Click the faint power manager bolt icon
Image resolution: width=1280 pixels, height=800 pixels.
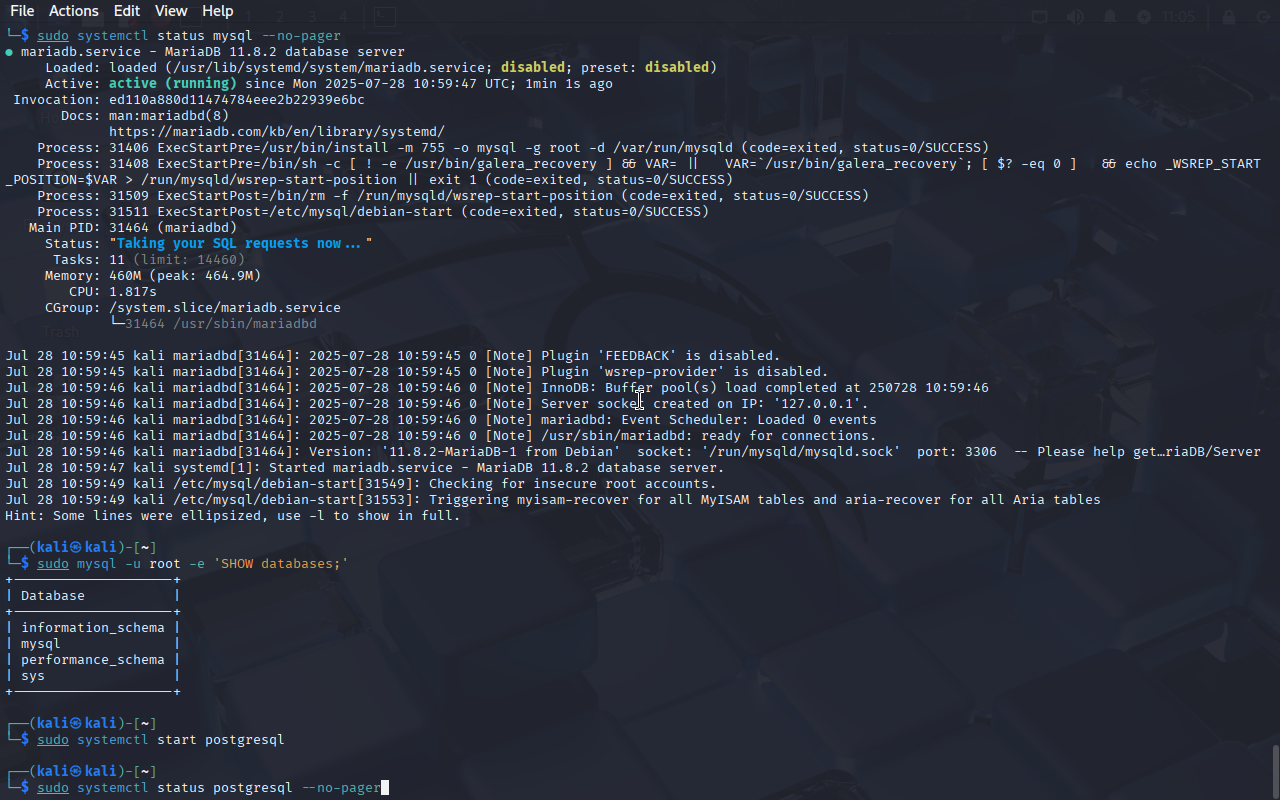(x=1143, y=17)
